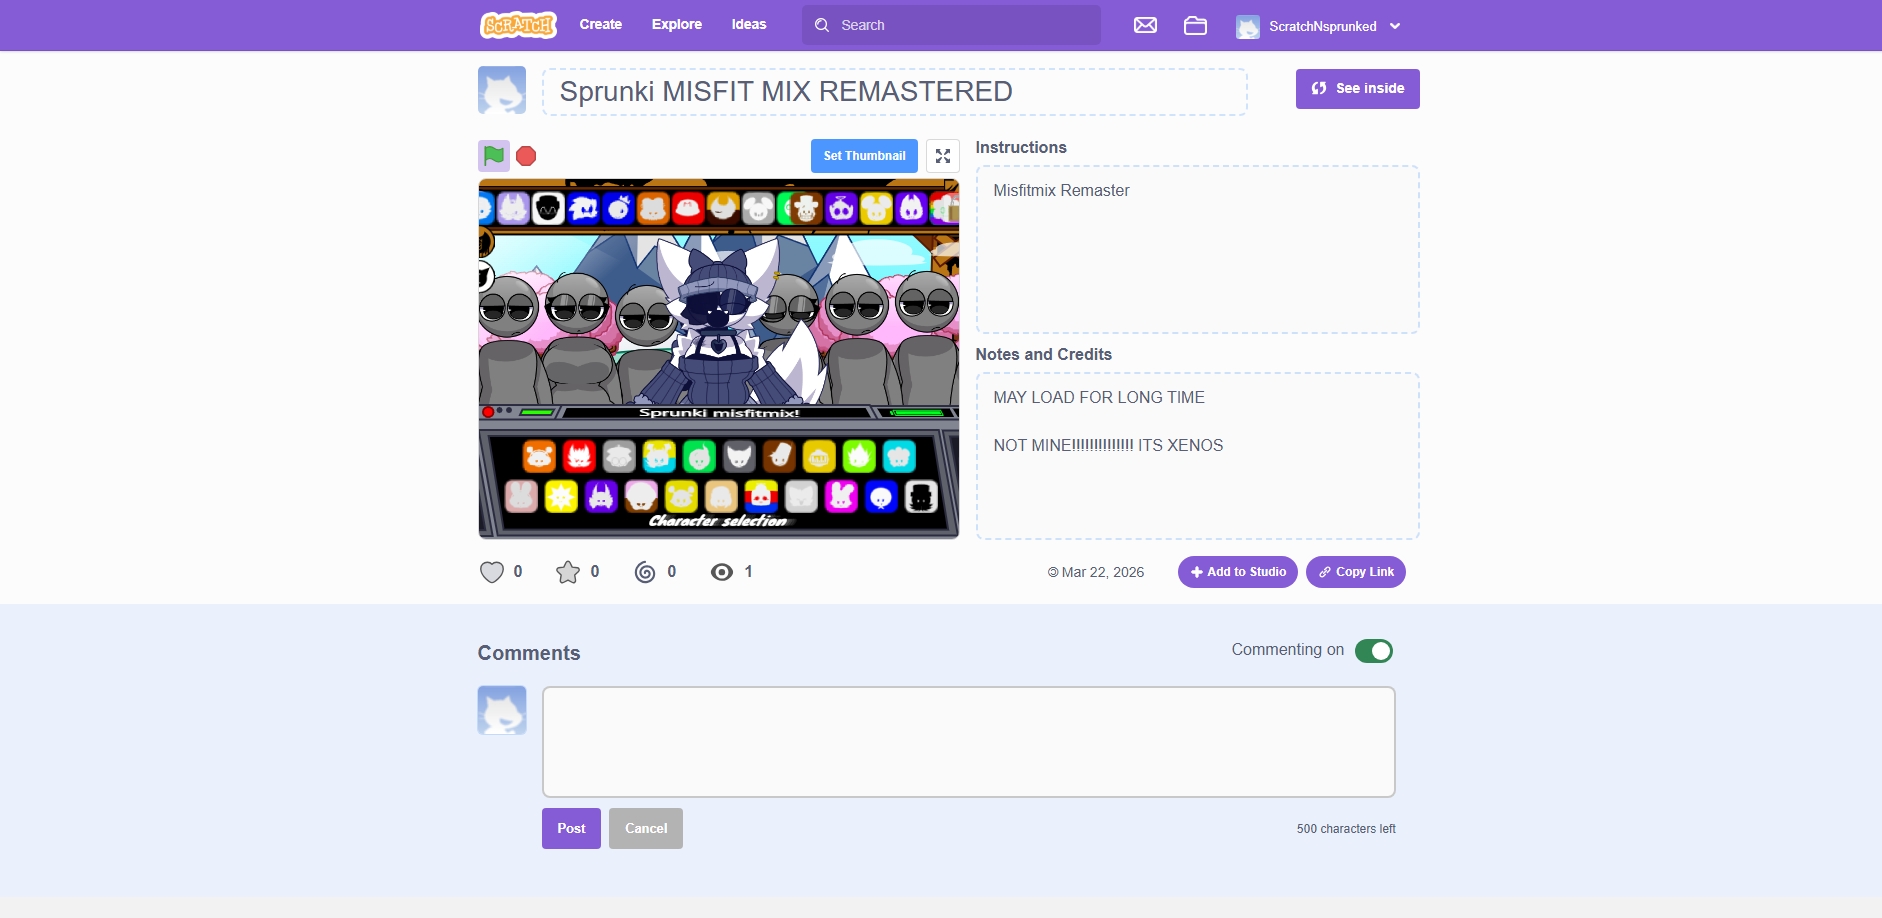Image resolution: width=1882 pixels, height=918 pixels.
Task: Click the Copy Link button
Action: 1356,572
